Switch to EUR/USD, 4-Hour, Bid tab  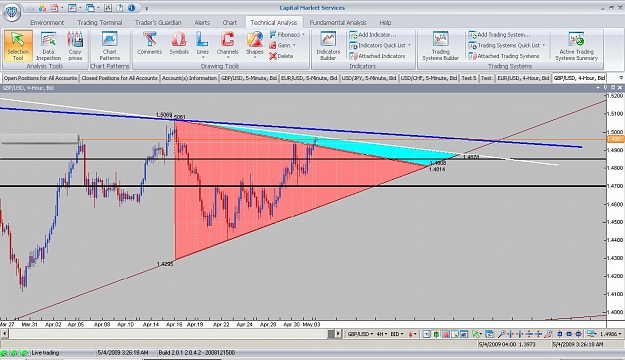click(x=523, y=78)
